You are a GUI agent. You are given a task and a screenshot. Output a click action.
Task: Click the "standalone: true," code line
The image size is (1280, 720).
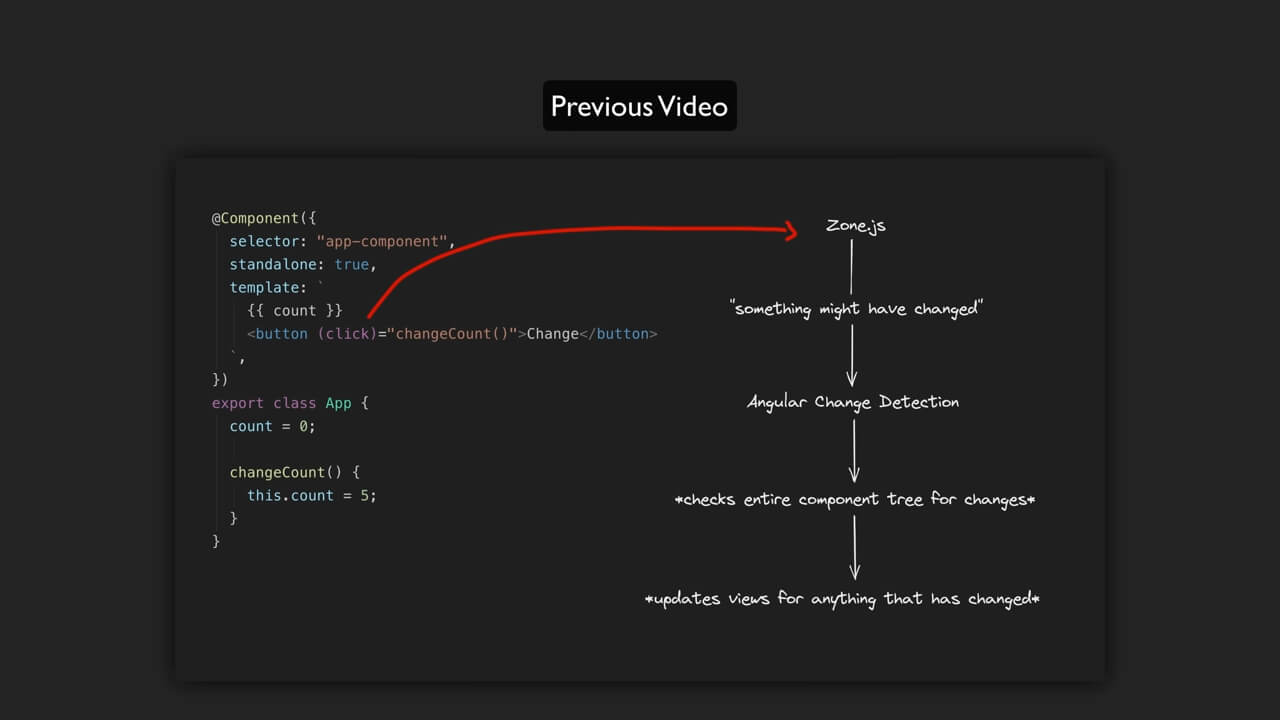coord(303,264)
